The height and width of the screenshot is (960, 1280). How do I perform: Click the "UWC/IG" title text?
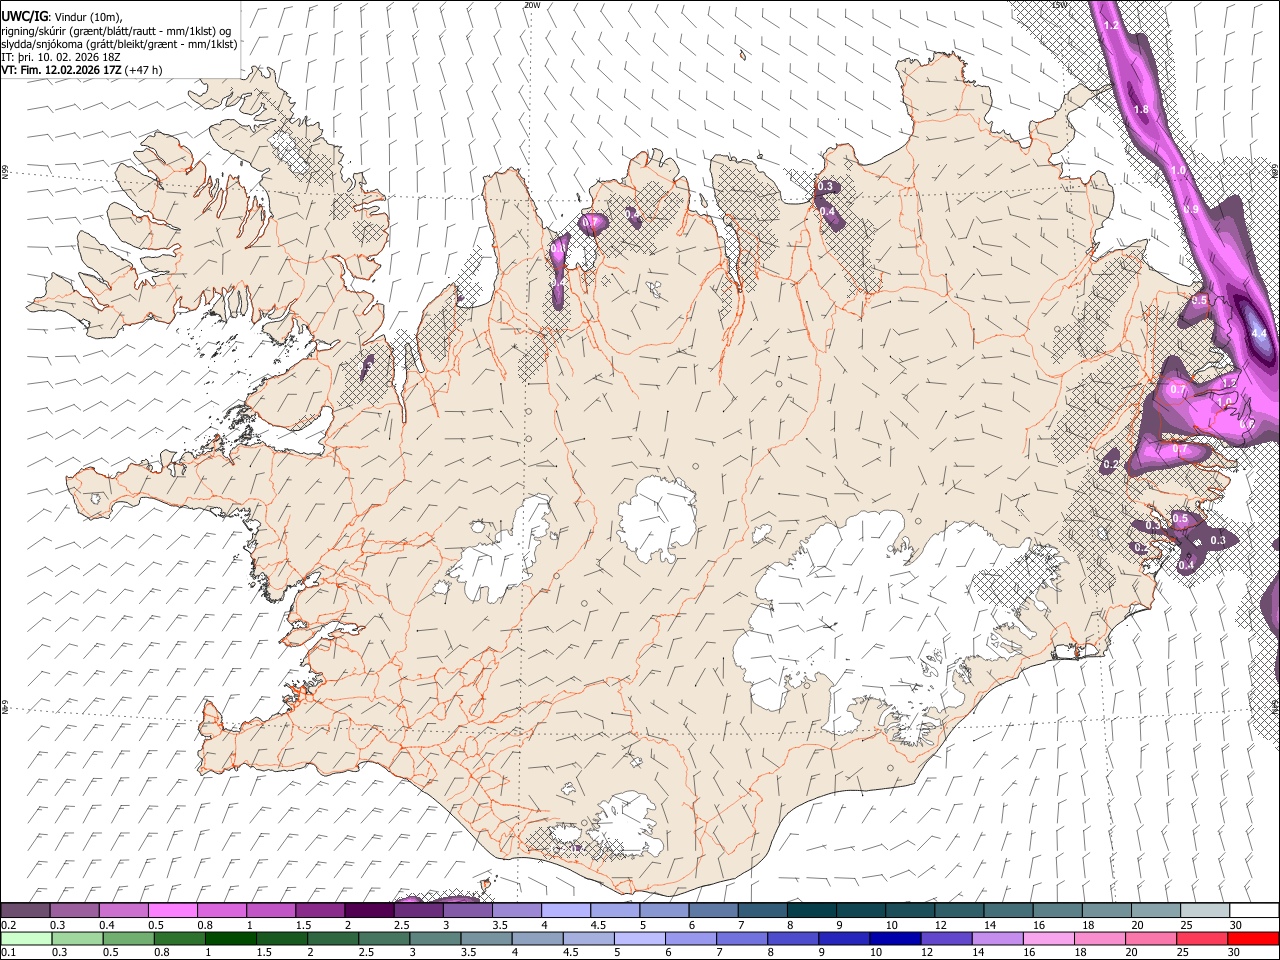point(24,17)
